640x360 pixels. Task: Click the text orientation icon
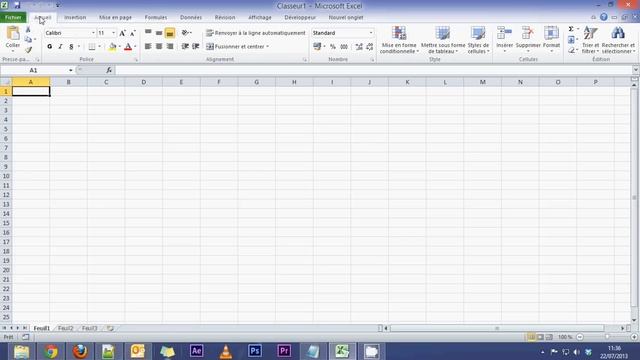point(186,33)
